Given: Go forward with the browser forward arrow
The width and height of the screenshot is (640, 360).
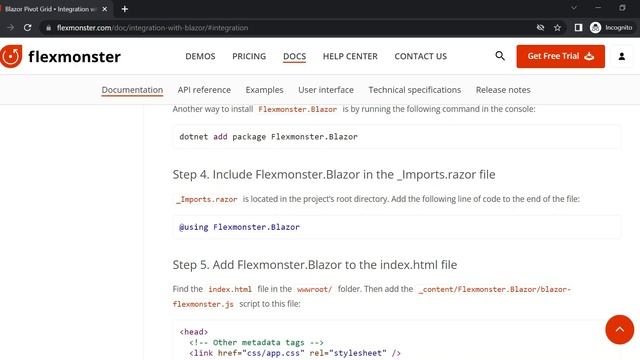Looking at the screenshot, I should click(10, 28).
